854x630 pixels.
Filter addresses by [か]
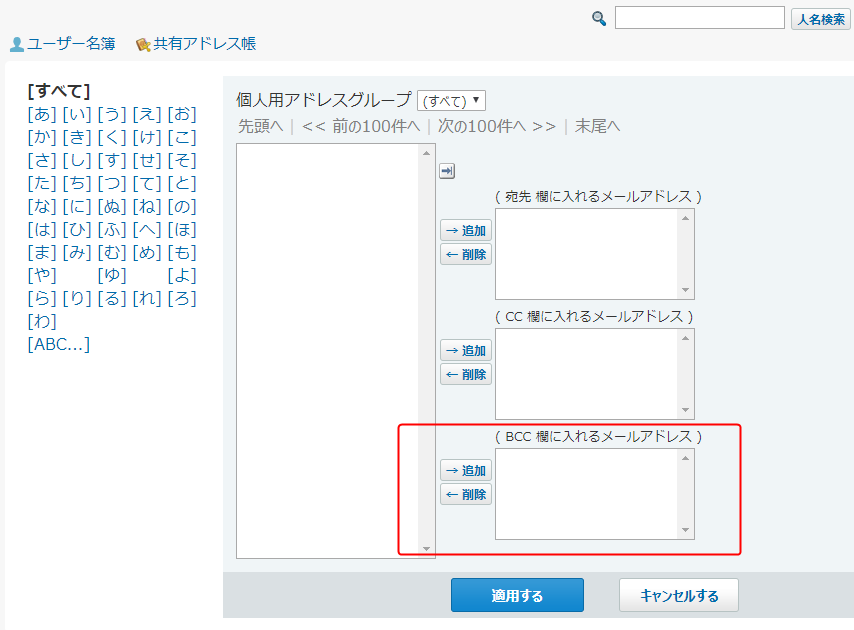42,137
